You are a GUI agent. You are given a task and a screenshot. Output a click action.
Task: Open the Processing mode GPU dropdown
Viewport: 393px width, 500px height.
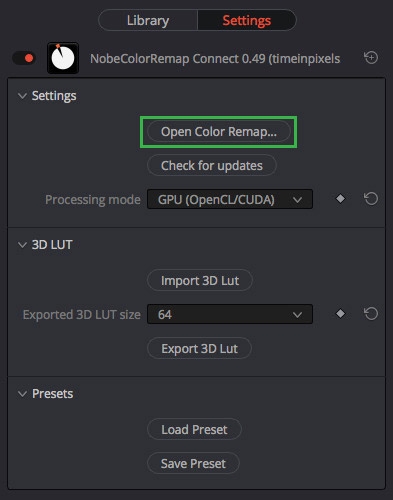click(230, 199)
